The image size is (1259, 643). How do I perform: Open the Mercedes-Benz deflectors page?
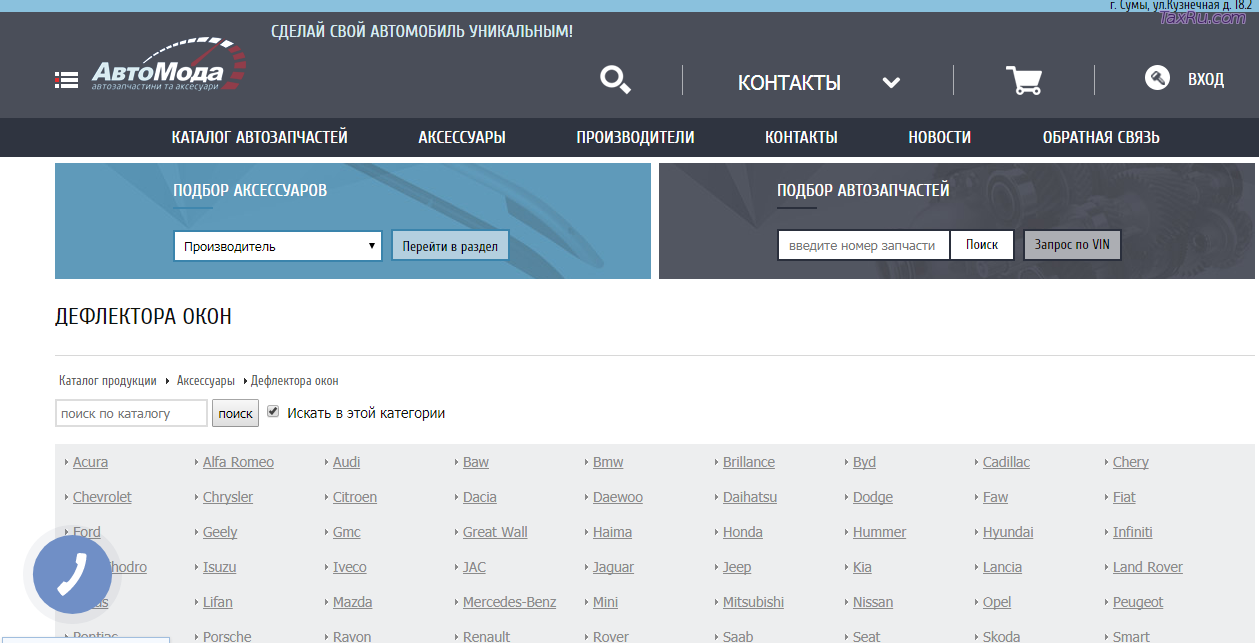[x=510, y=602]
